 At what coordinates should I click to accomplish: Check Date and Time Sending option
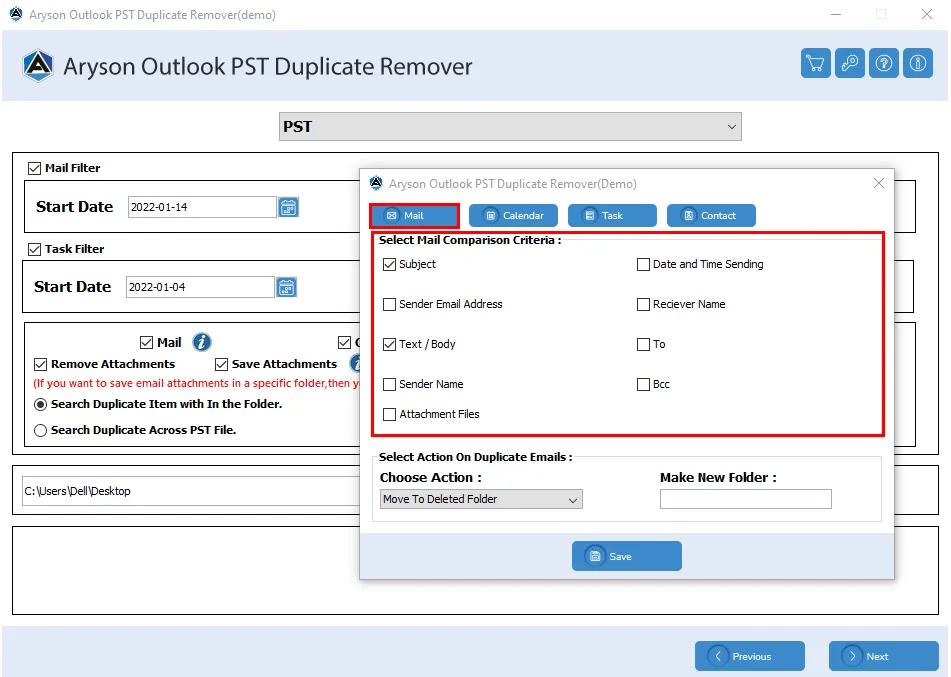point(644,264)
